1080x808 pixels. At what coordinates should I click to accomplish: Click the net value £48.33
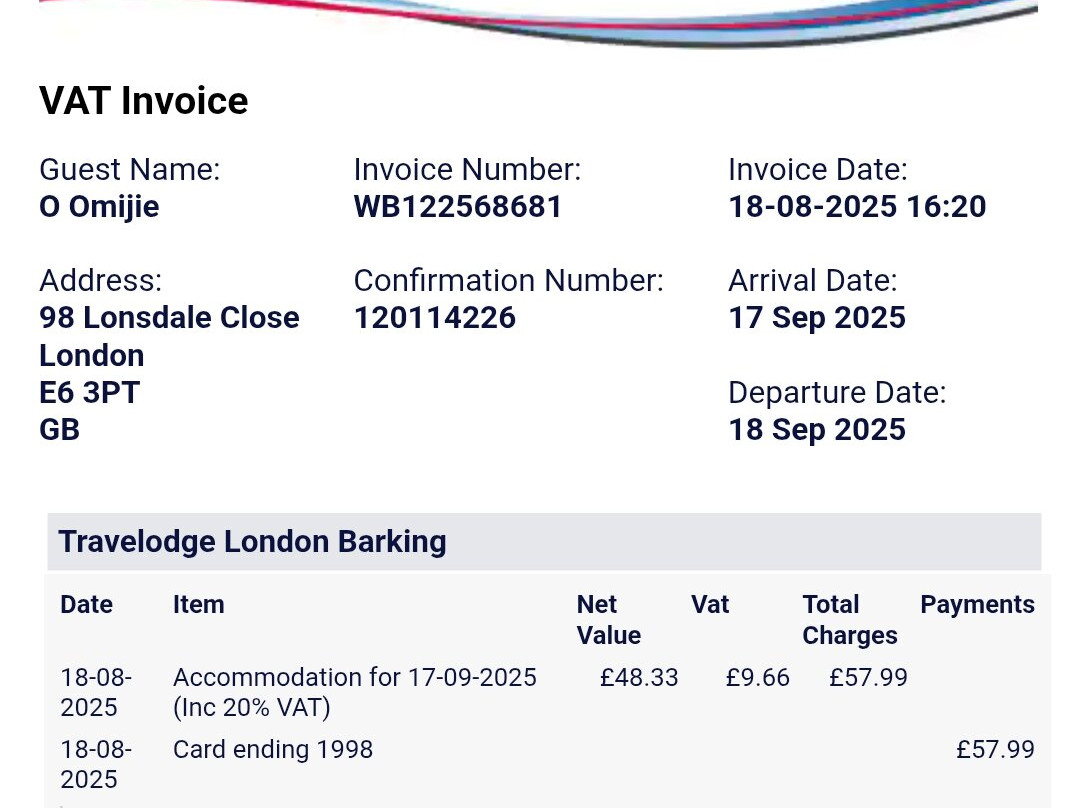tap(639, 678)
